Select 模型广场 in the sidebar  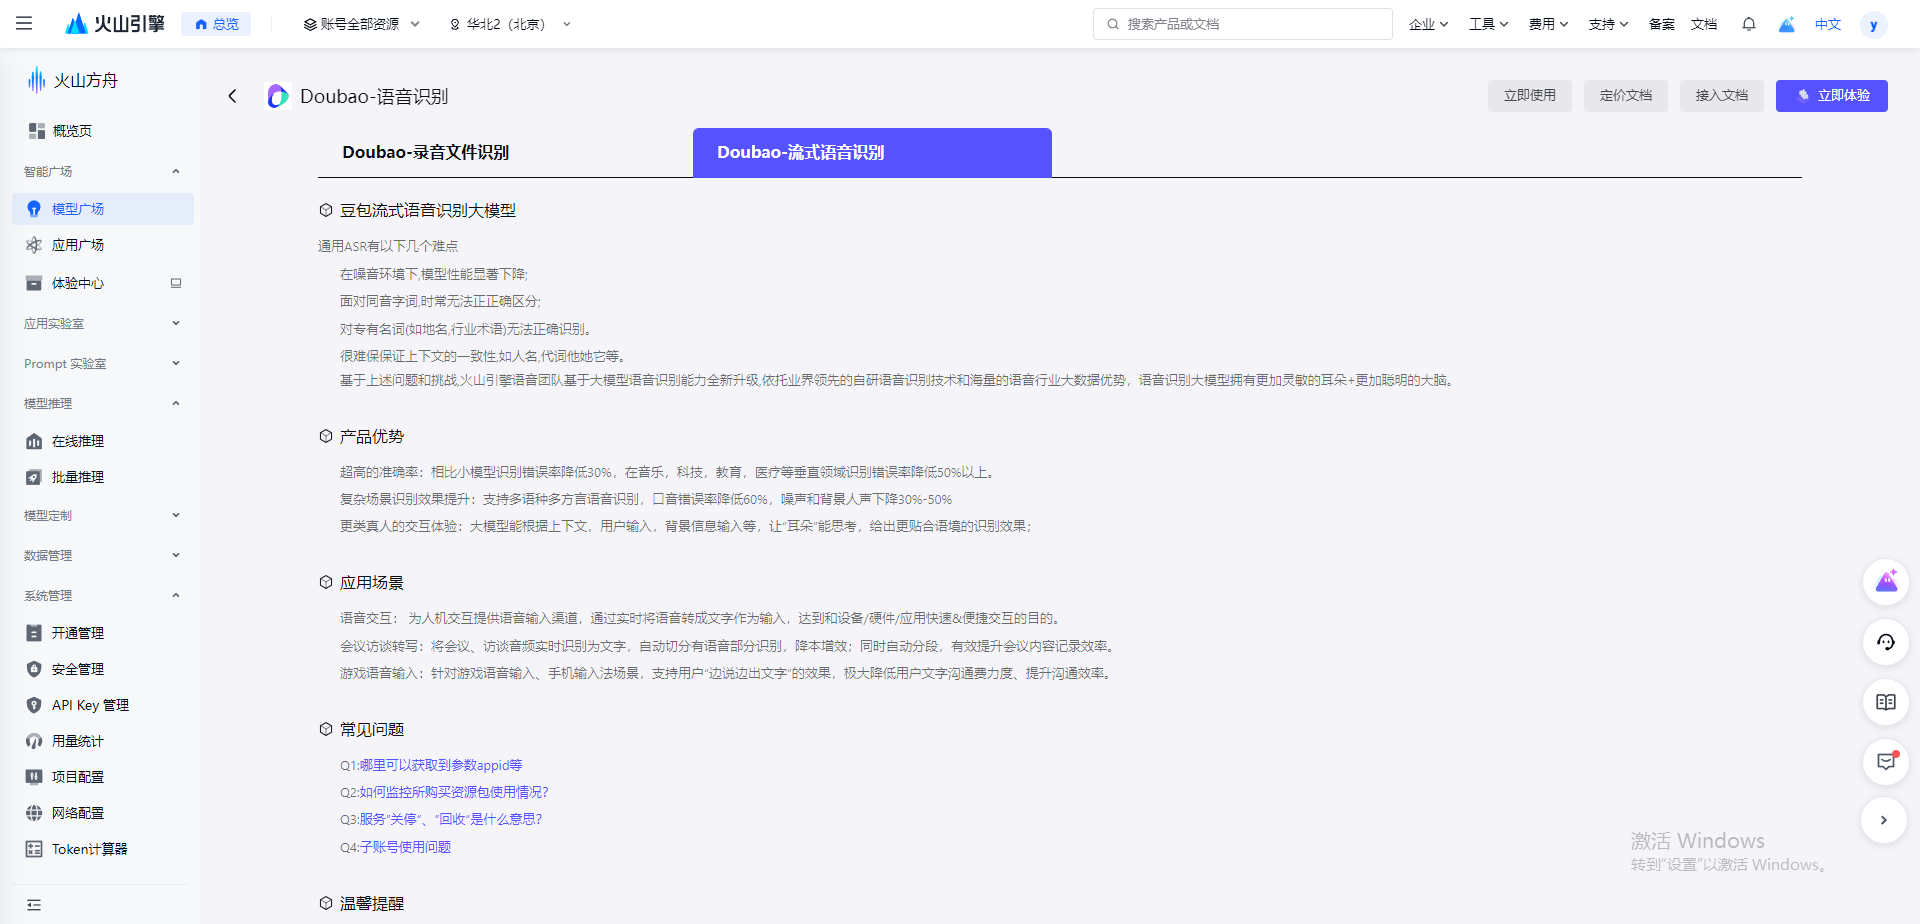103,209
